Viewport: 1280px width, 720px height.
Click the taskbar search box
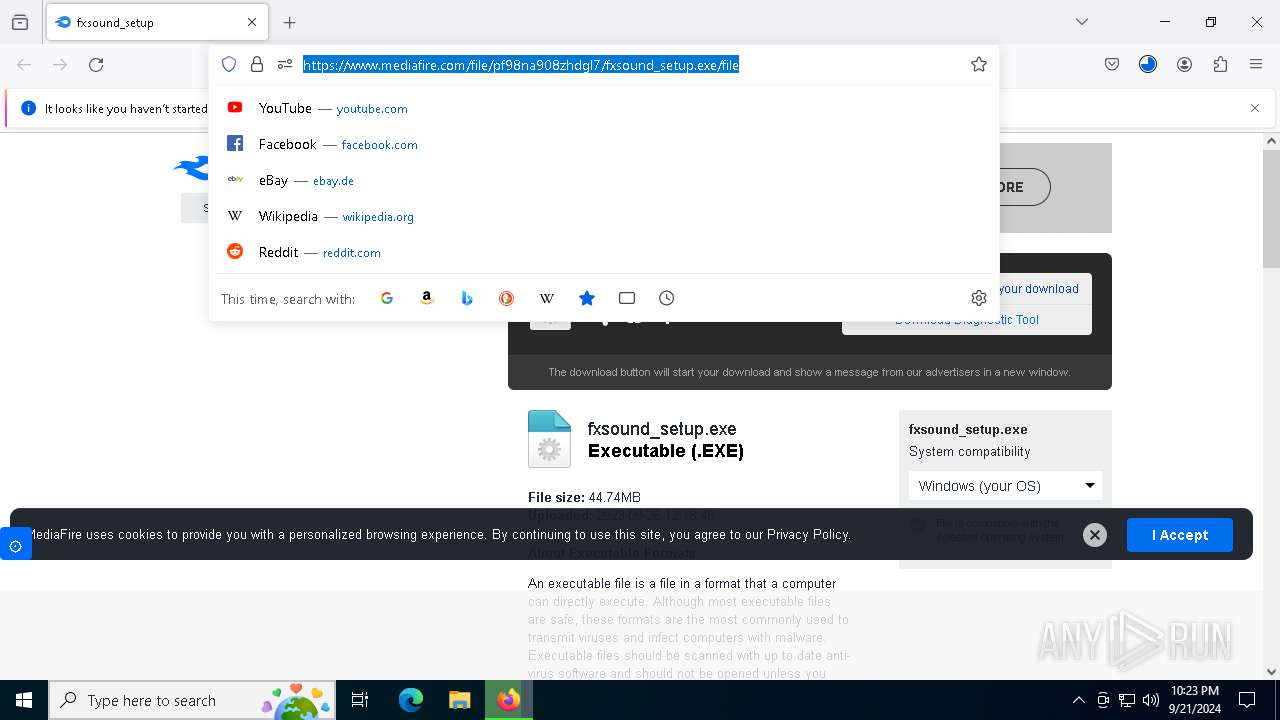pyautogui.click(x=193, y=700)
